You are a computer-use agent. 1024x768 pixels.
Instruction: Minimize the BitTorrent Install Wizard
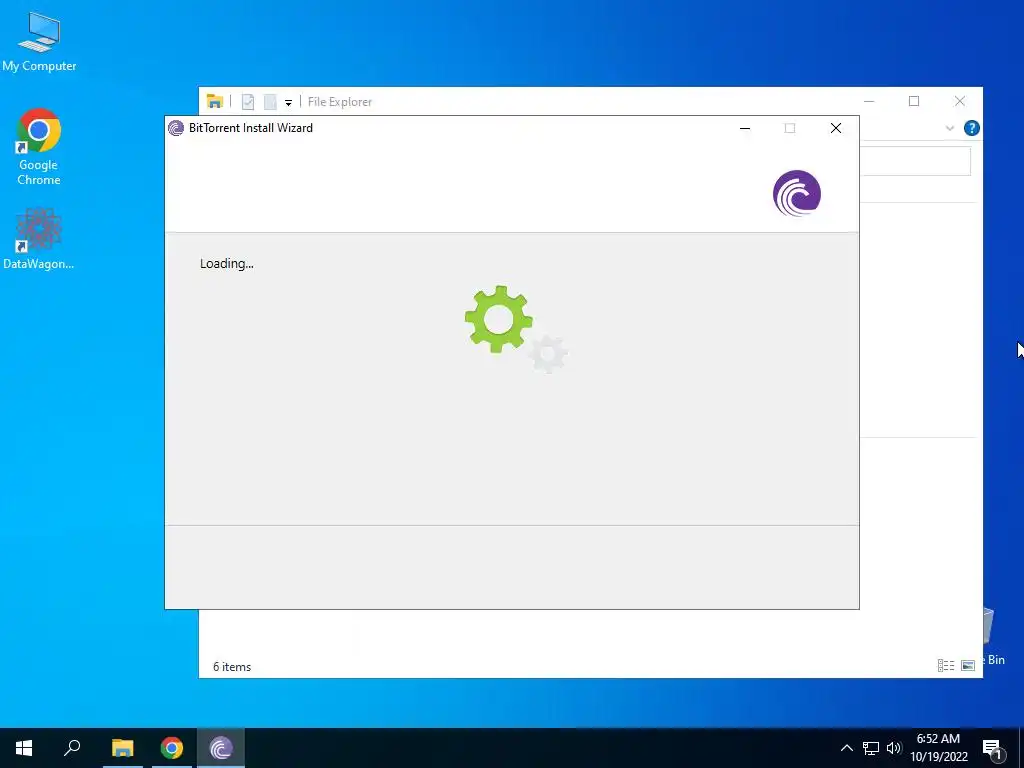point(745,128)
